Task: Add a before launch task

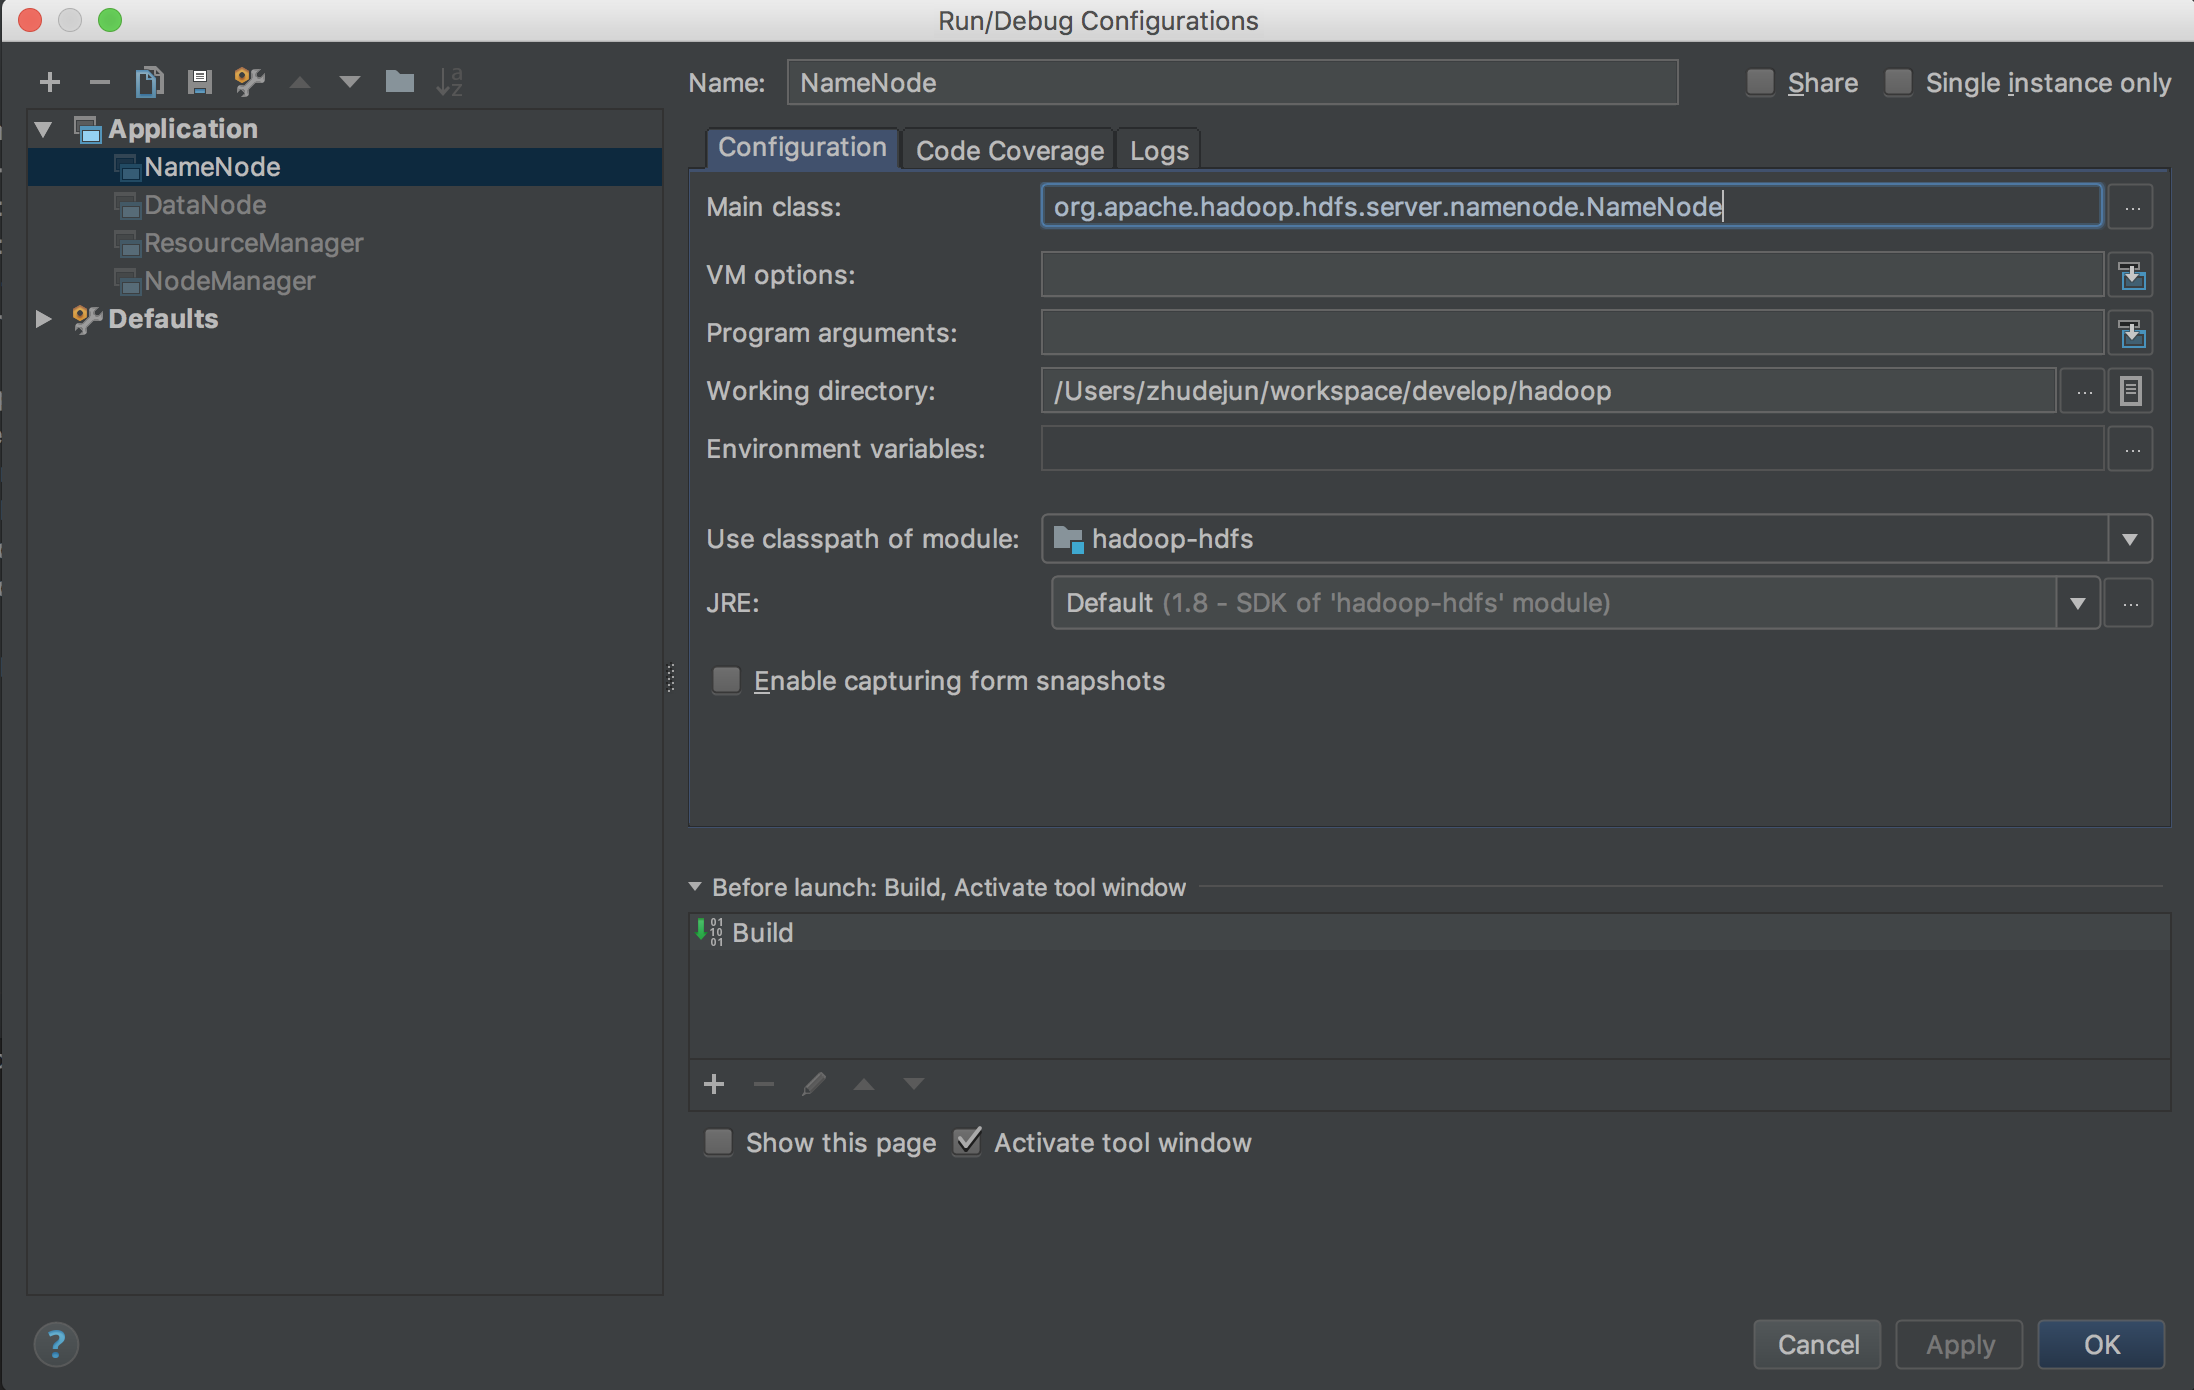Action: point(714,1084)
